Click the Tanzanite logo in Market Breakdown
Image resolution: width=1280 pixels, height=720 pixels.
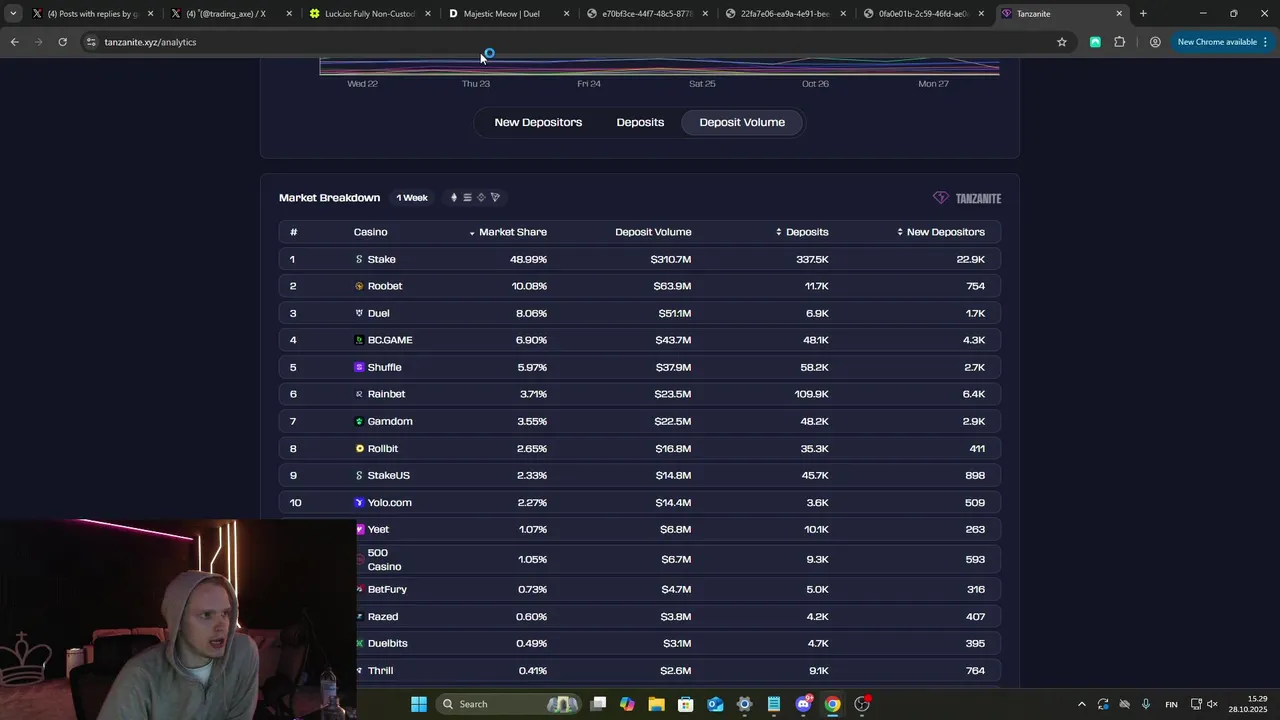(x=967, y=198)
